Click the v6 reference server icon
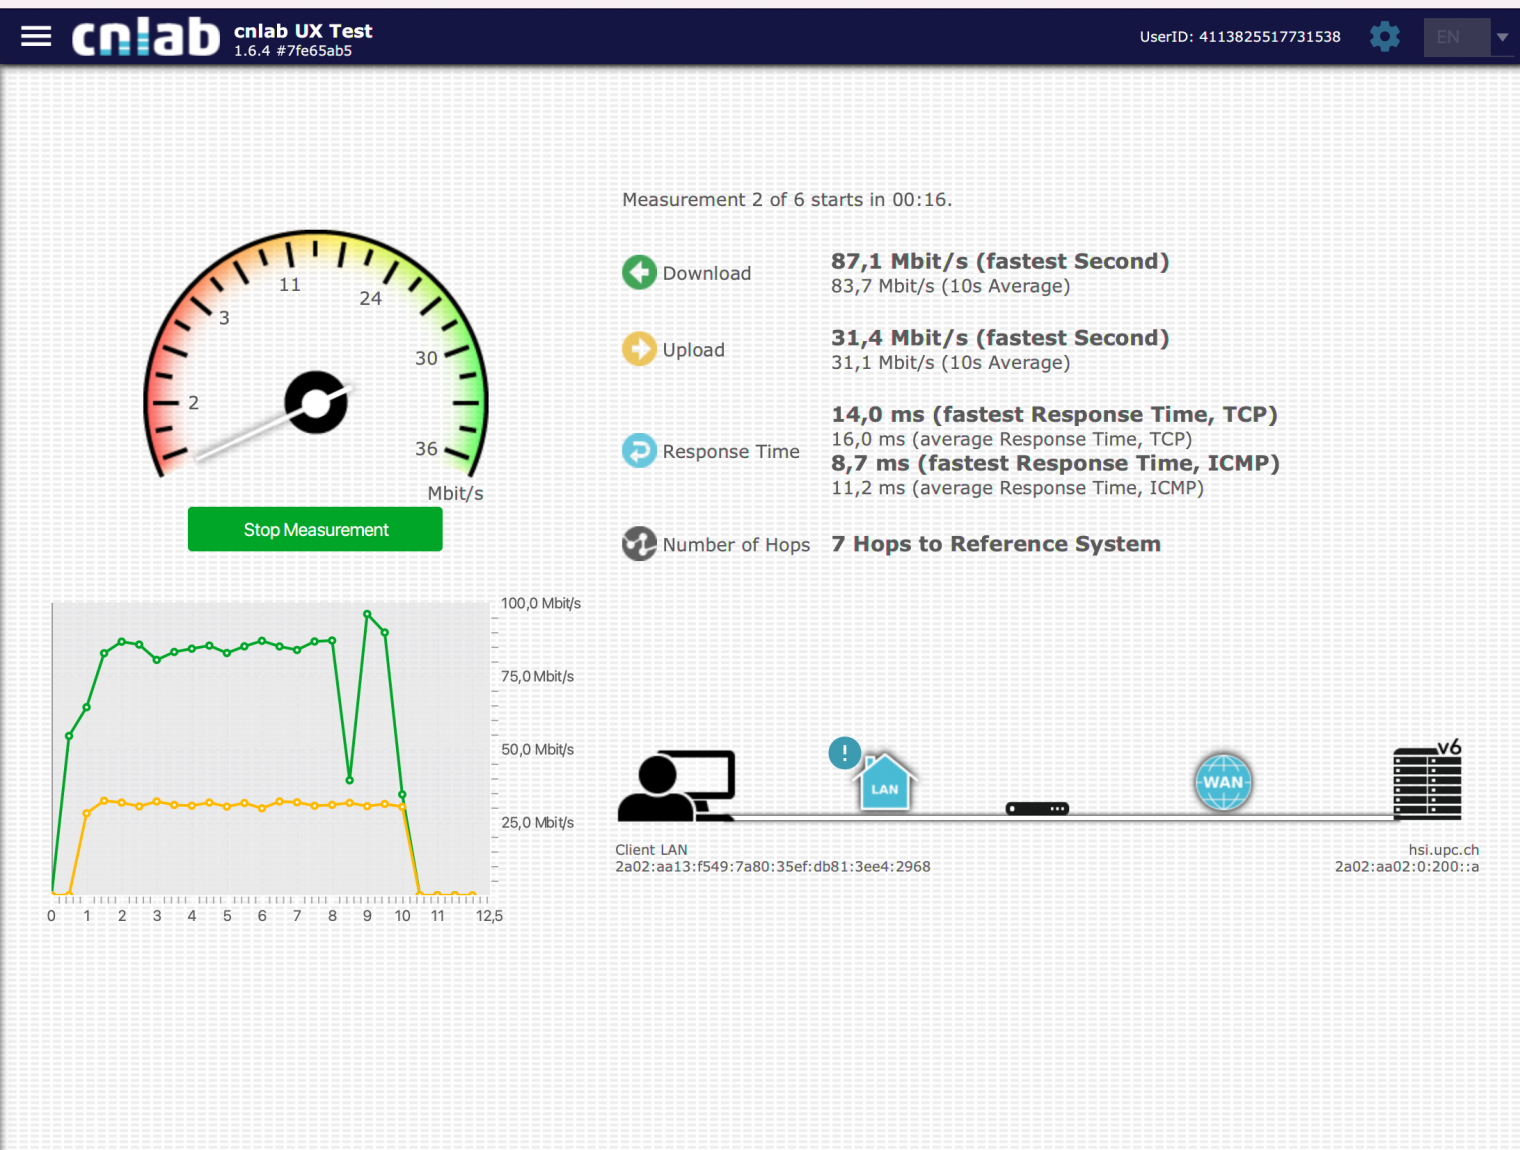Screen dimensions: 1520x1150 point(1427,782)
